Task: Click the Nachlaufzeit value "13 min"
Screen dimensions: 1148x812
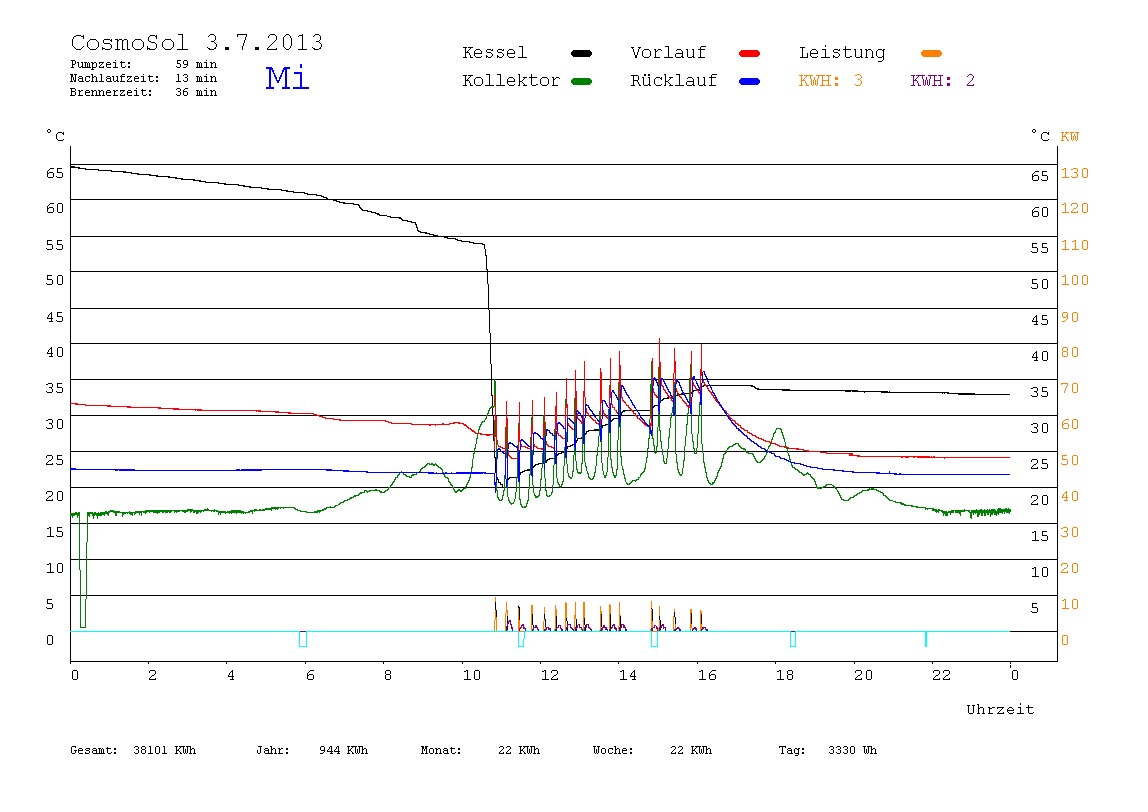Action: [x=196, y=78]
